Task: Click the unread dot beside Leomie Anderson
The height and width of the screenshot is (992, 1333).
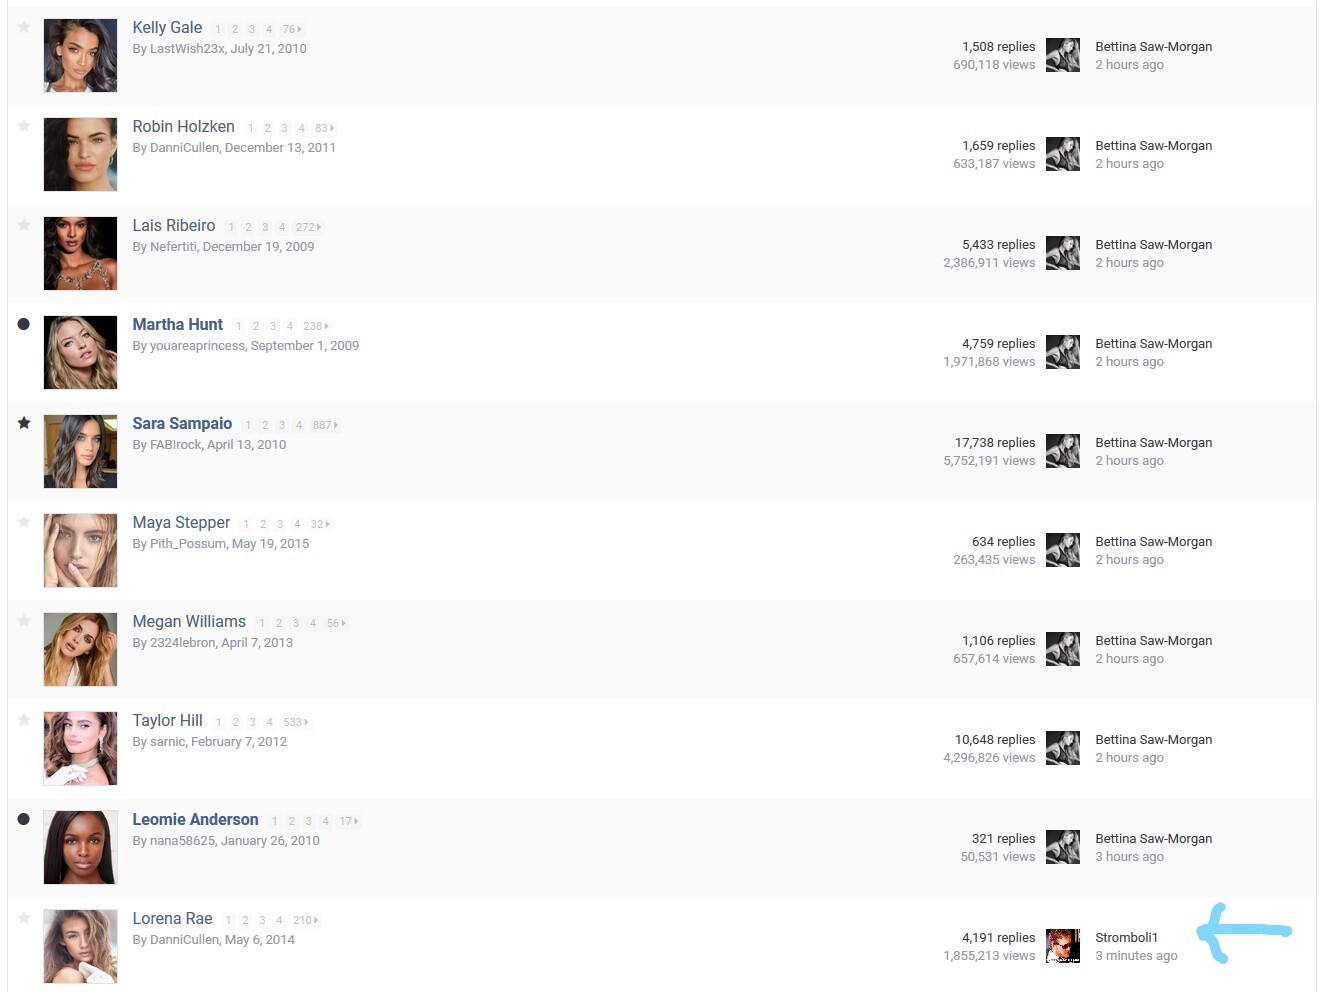Action: 24,819
